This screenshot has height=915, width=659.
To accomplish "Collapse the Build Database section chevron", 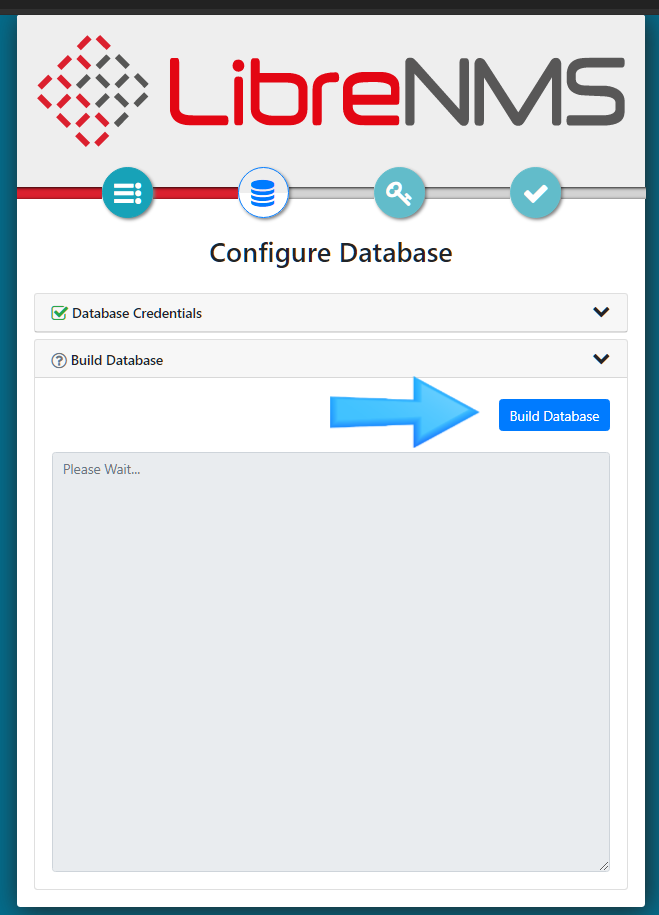I will pyautogui.click(x=601, y=359).
